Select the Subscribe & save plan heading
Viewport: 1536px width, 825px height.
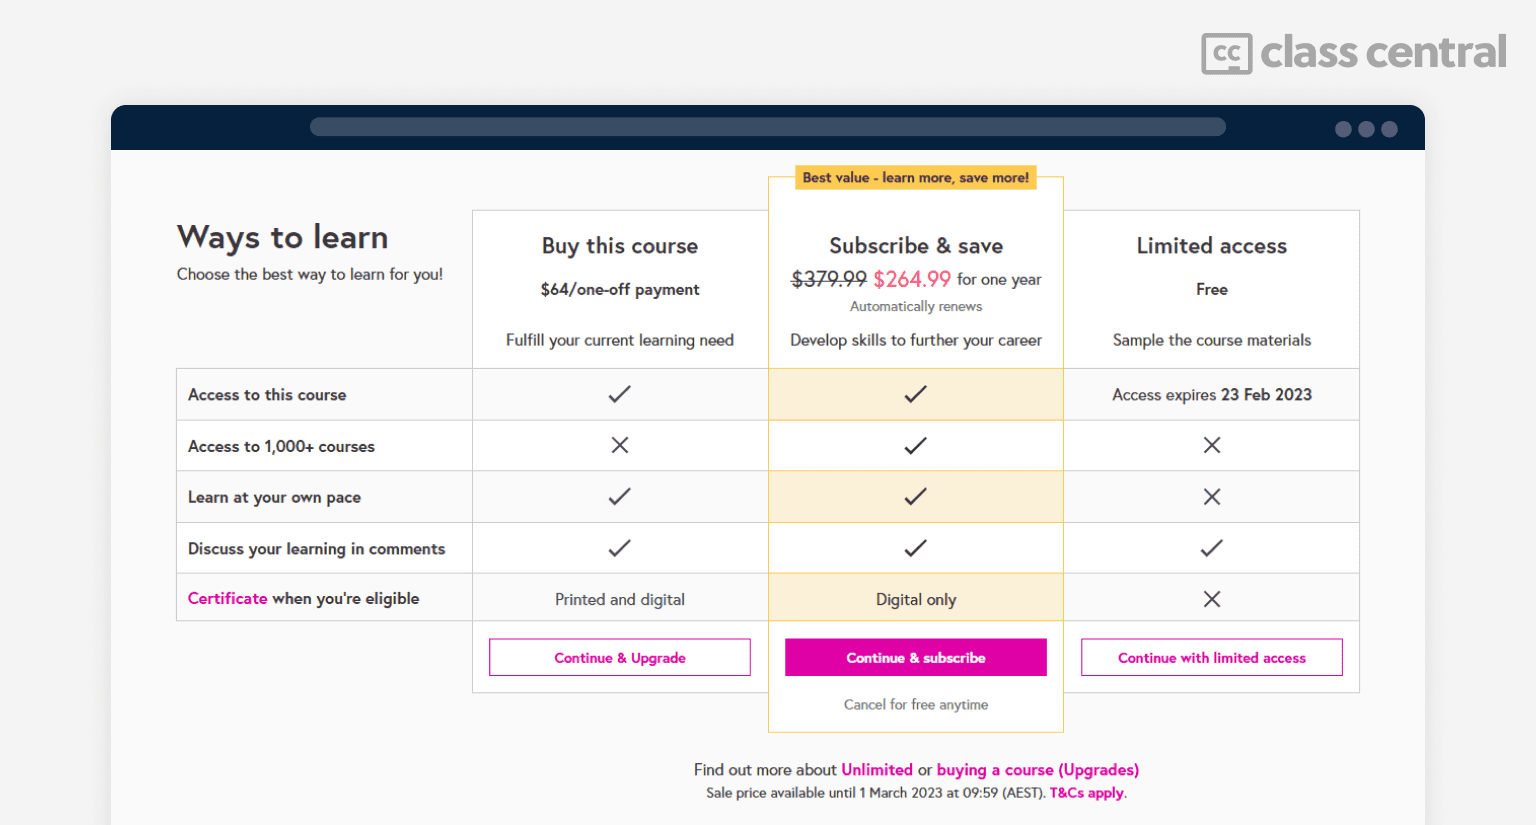pos(915,246)
